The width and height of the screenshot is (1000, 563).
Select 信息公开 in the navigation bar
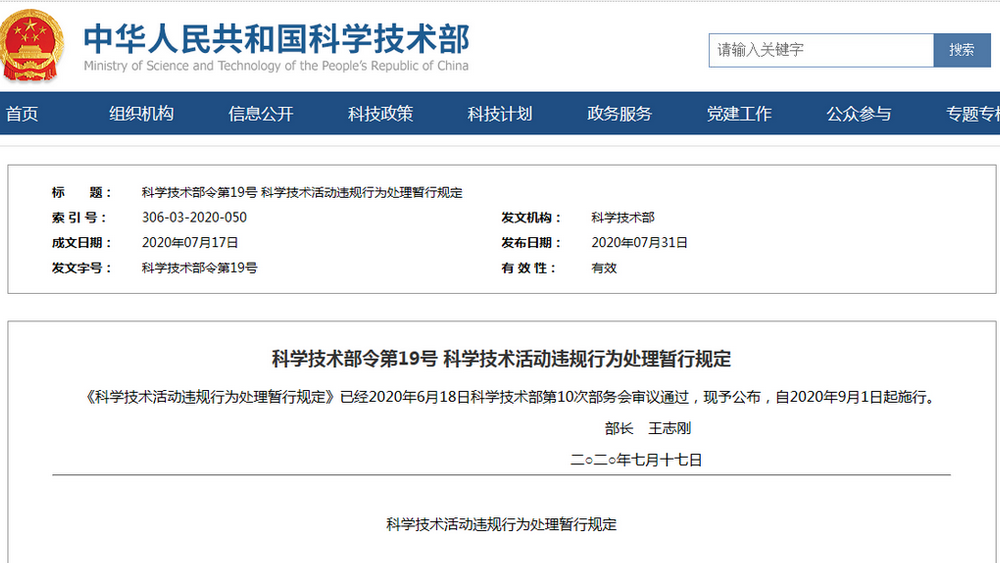[x=261, y=114]
